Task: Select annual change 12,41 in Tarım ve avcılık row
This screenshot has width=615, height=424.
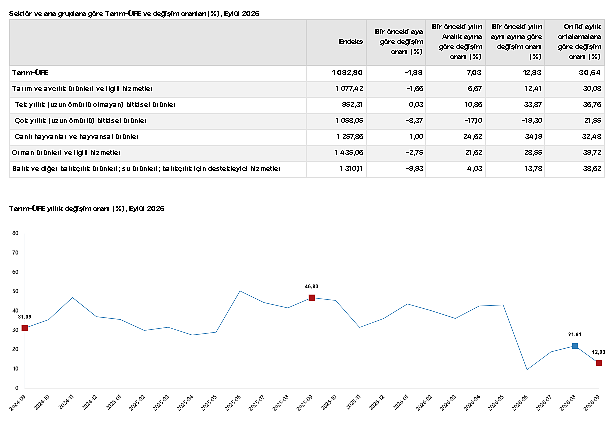Action: coord(533,89)
